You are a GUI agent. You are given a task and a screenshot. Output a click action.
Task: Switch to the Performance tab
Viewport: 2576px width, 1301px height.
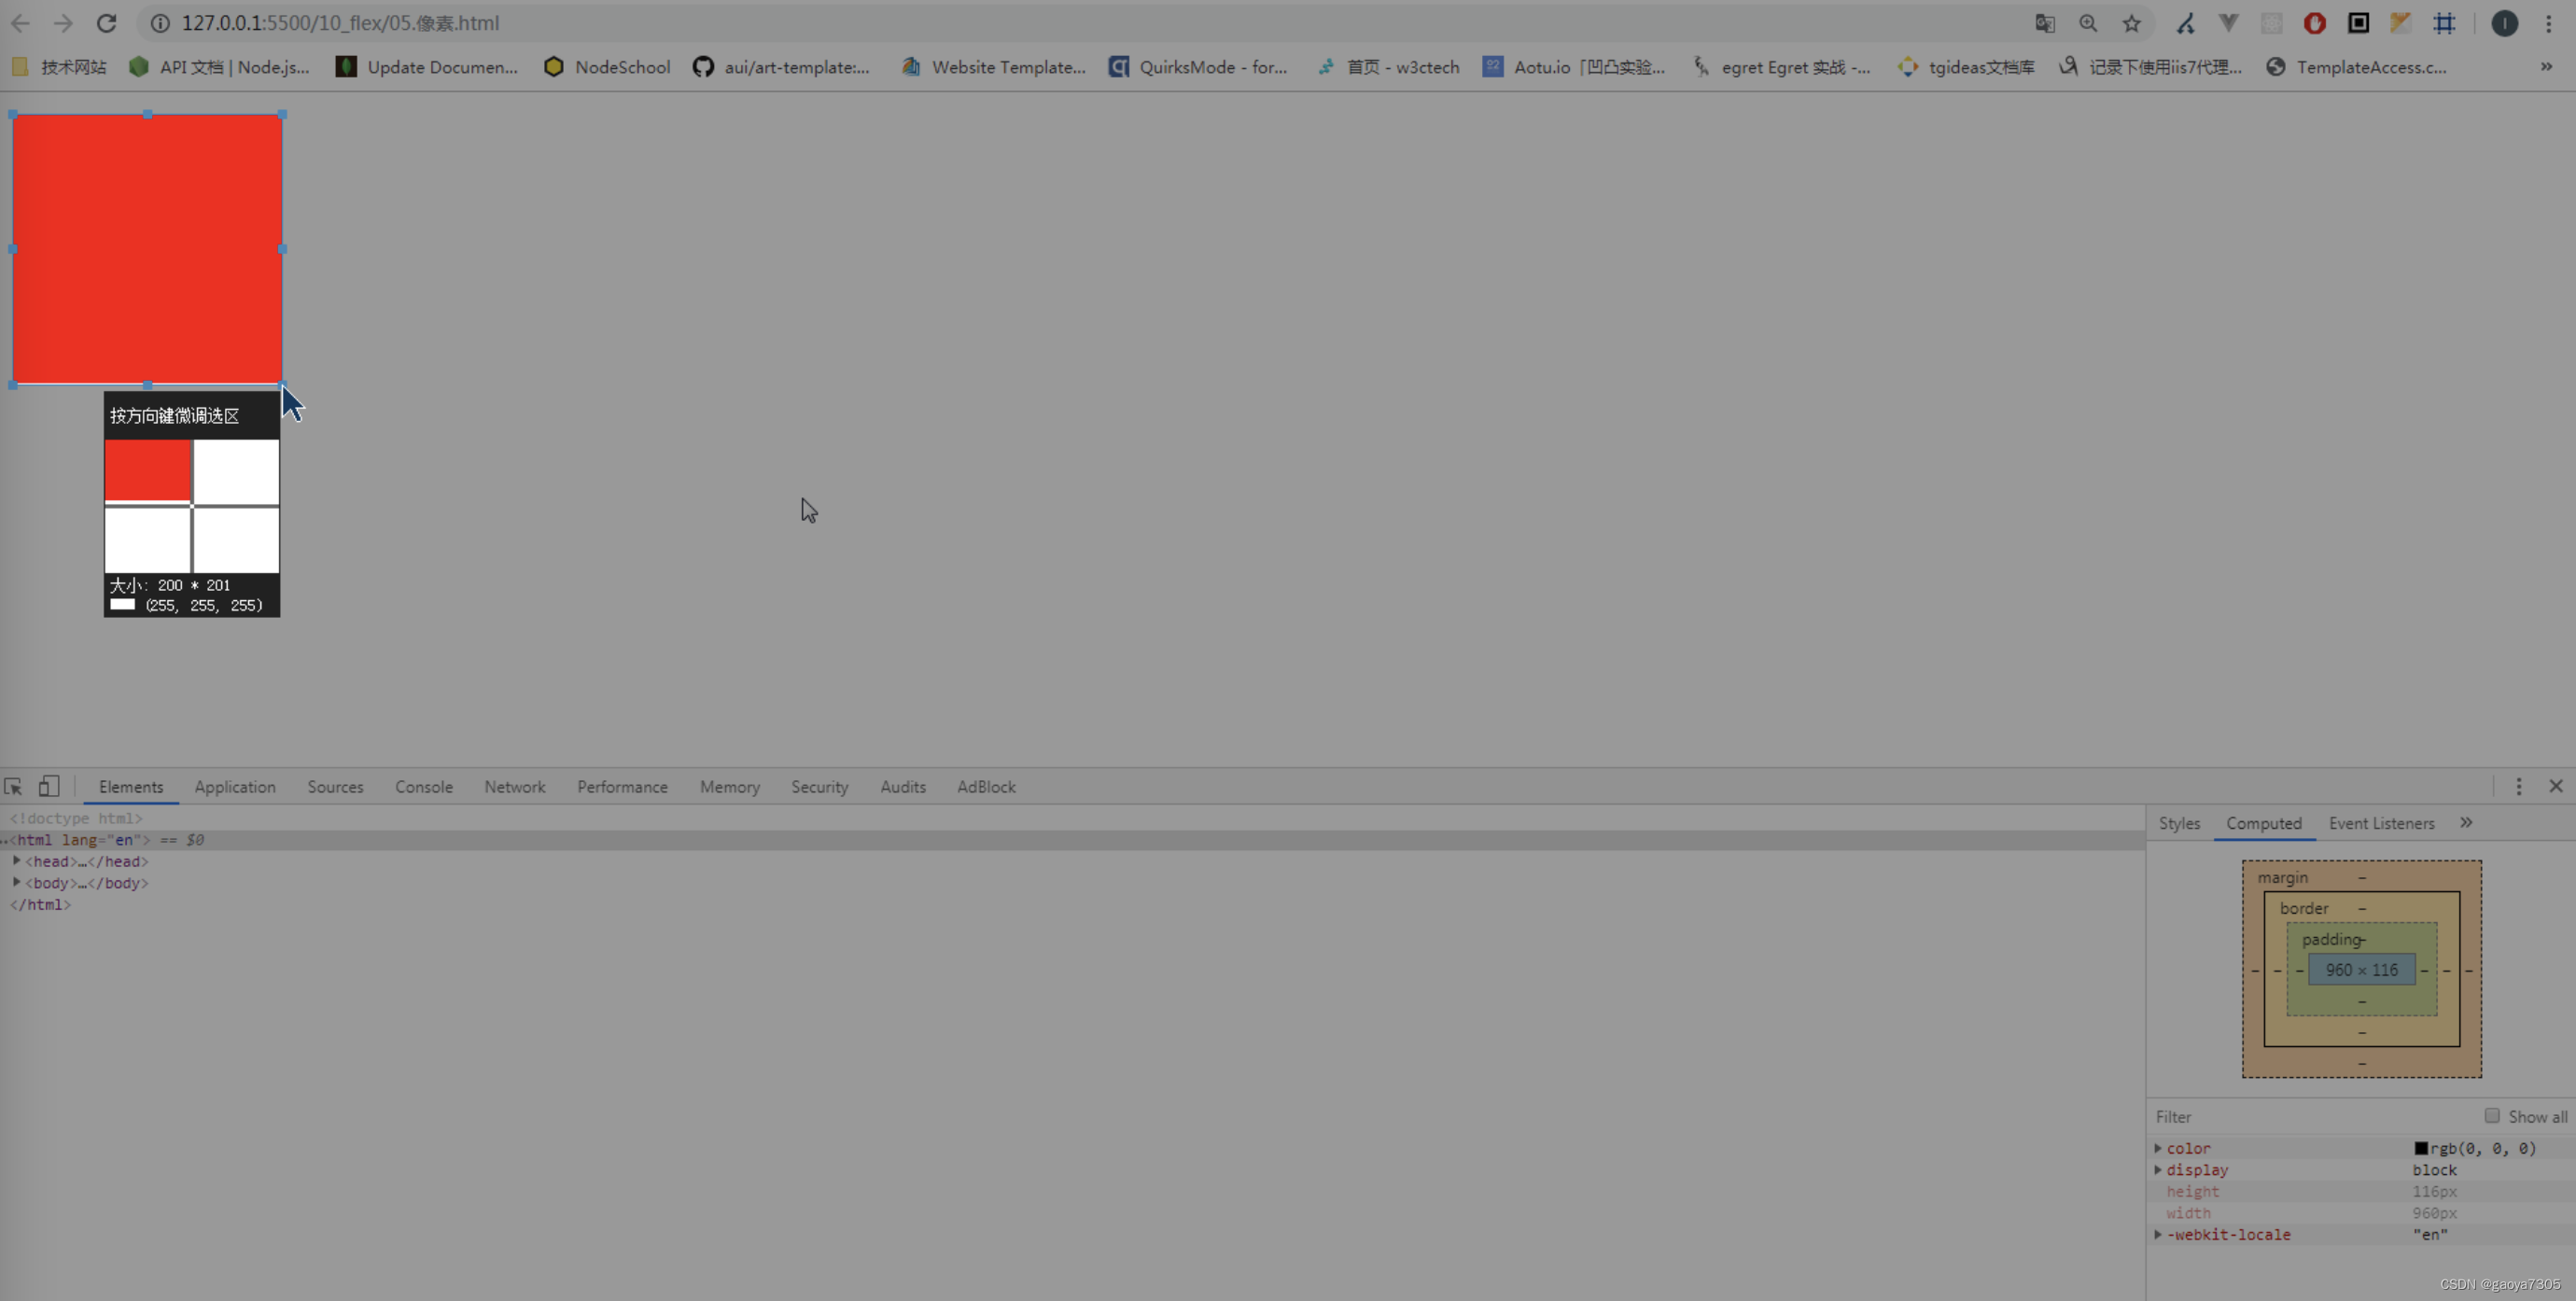pos(622,787)
